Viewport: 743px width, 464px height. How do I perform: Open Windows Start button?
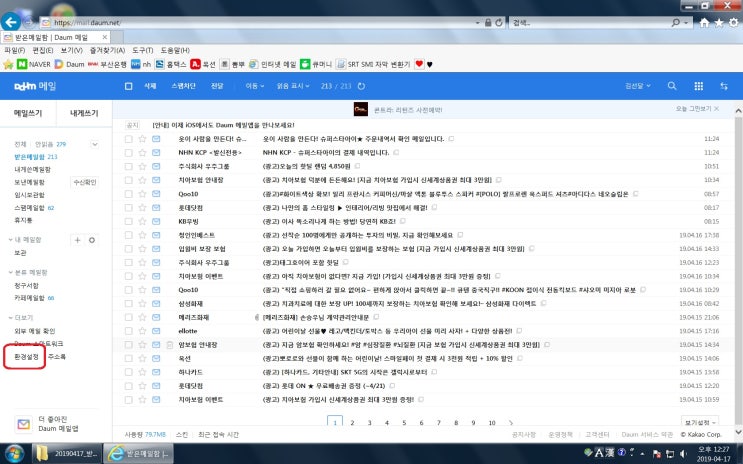(x=15, y=454)
